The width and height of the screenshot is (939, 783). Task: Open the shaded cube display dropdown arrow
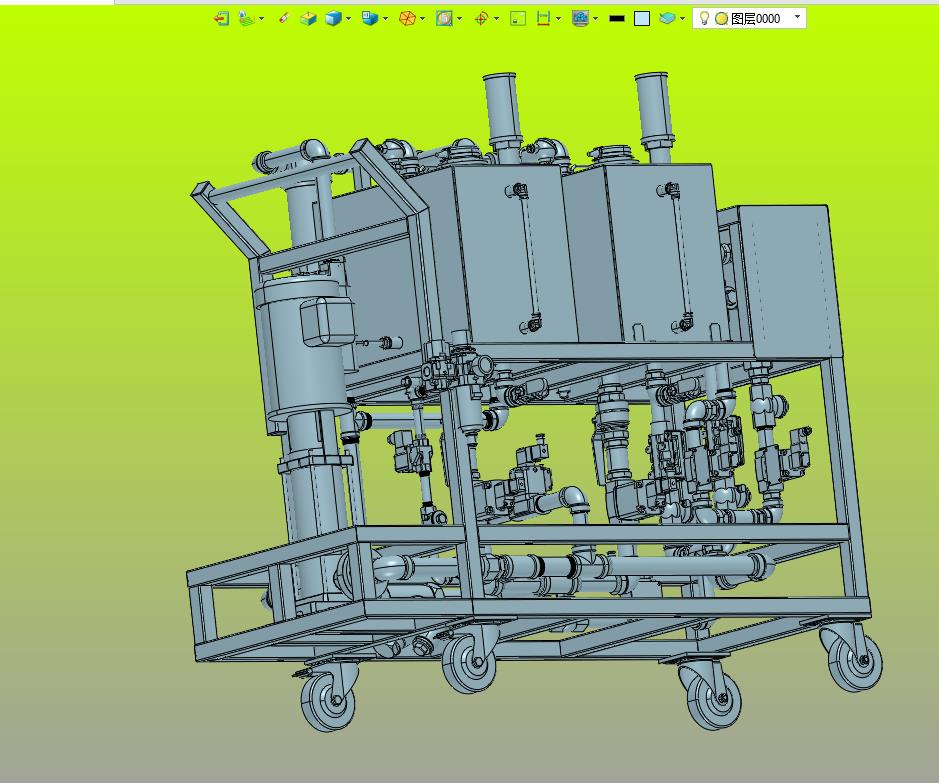click(349, 19)
